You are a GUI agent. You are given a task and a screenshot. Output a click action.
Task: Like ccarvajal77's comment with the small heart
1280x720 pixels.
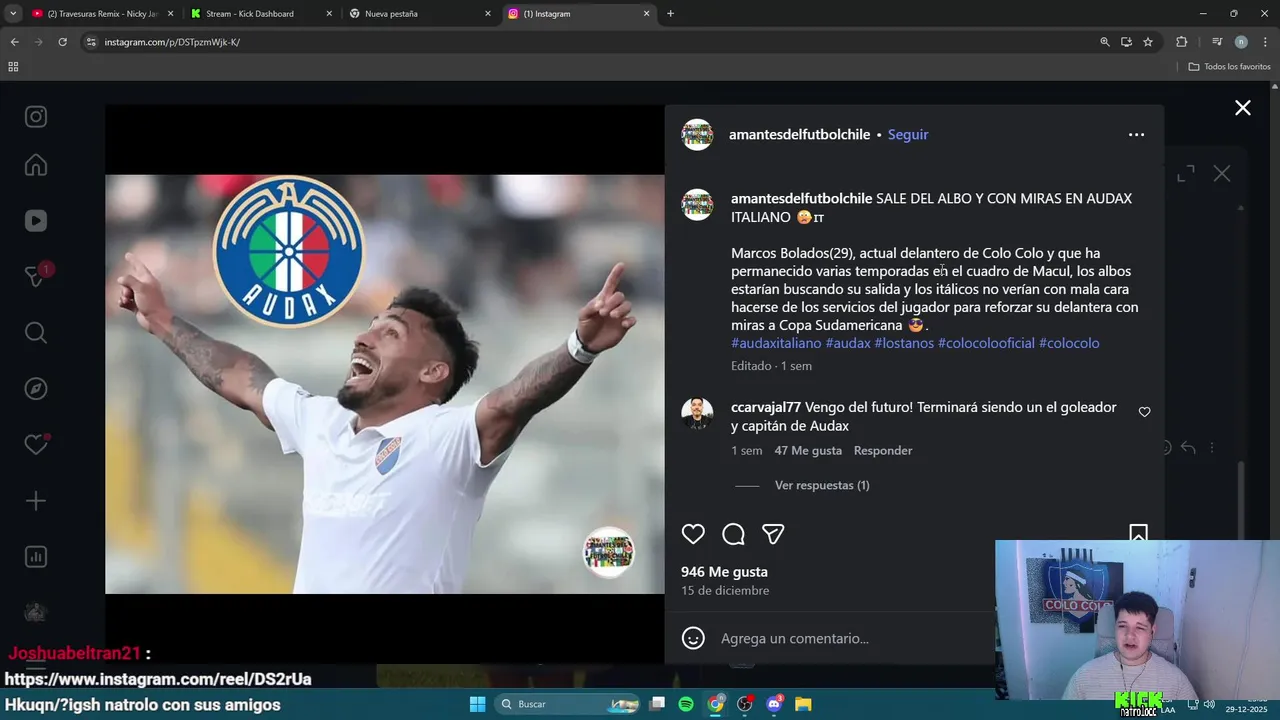click(1144, 412)
